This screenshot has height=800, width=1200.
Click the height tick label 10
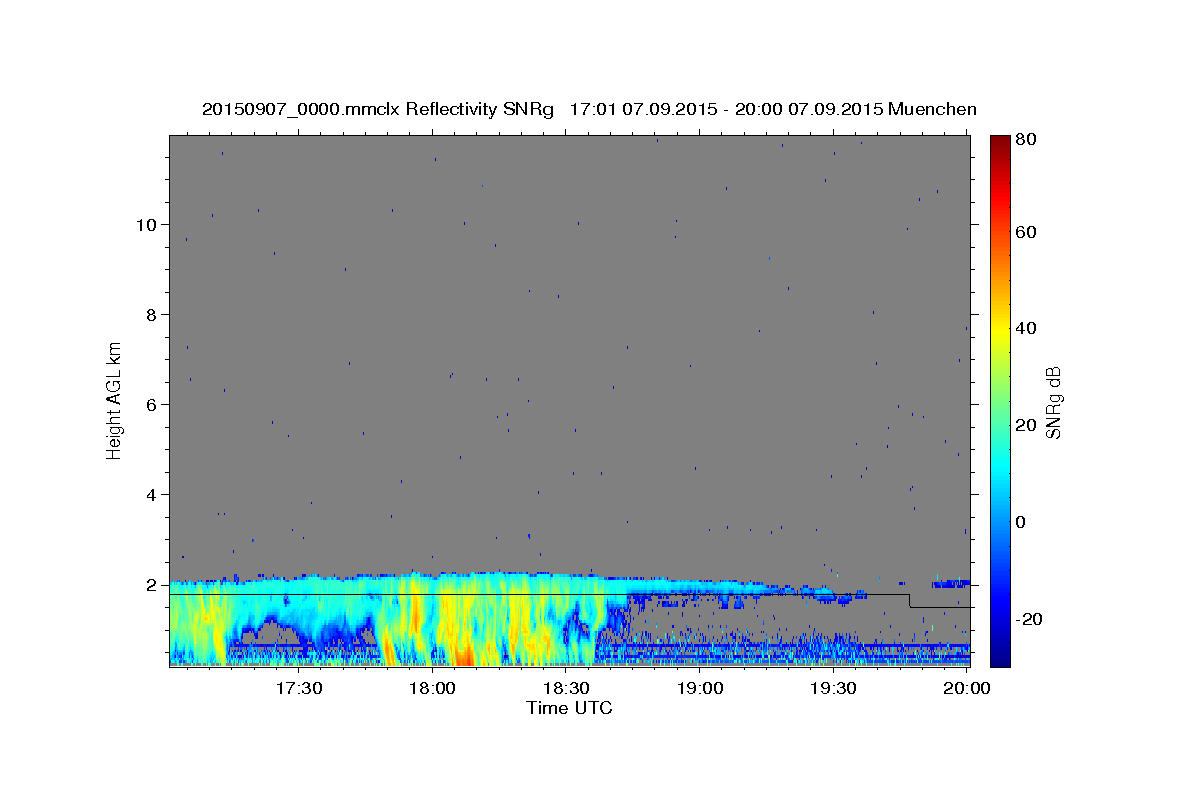pyautogui.click(x=146, y=225)
